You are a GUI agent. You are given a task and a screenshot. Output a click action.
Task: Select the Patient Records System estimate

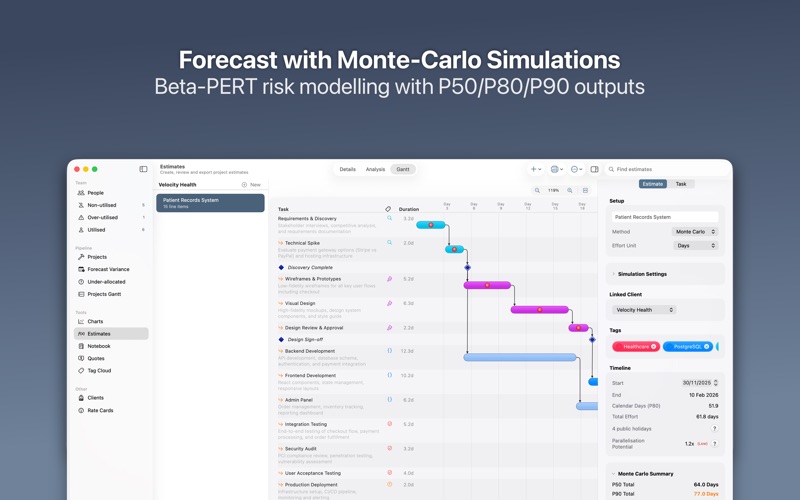(x=210, y=203)
